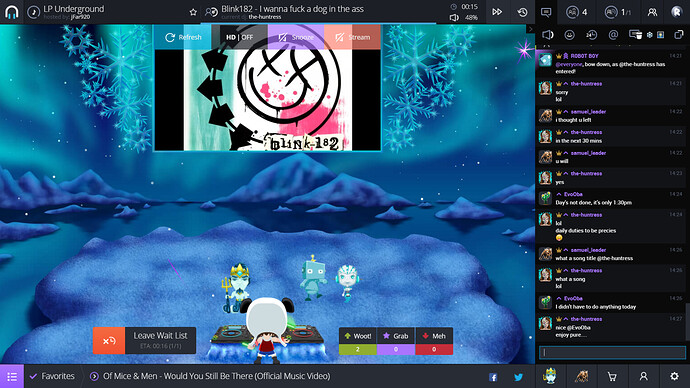Open the friends list people tab
This screenshot has height=388, width=690.
[x=652, y=12]
